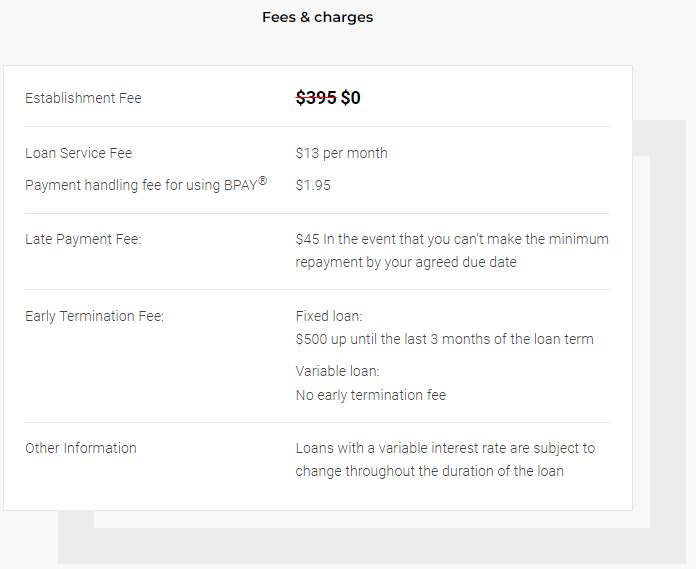Click the Fixed loan subheading
The image size is (696, 569).
coord(329,316)
